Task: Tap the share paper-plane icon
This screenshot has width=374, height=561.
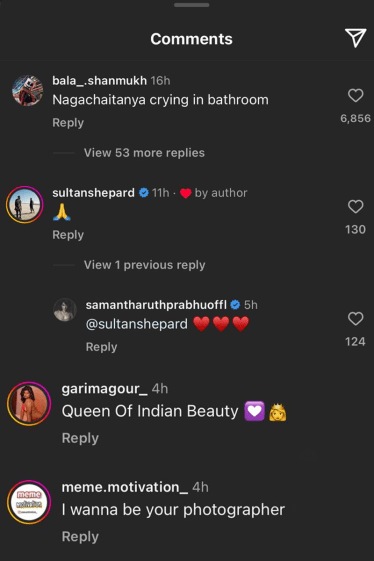Action: pyautogui.click(x=355, y=38)
